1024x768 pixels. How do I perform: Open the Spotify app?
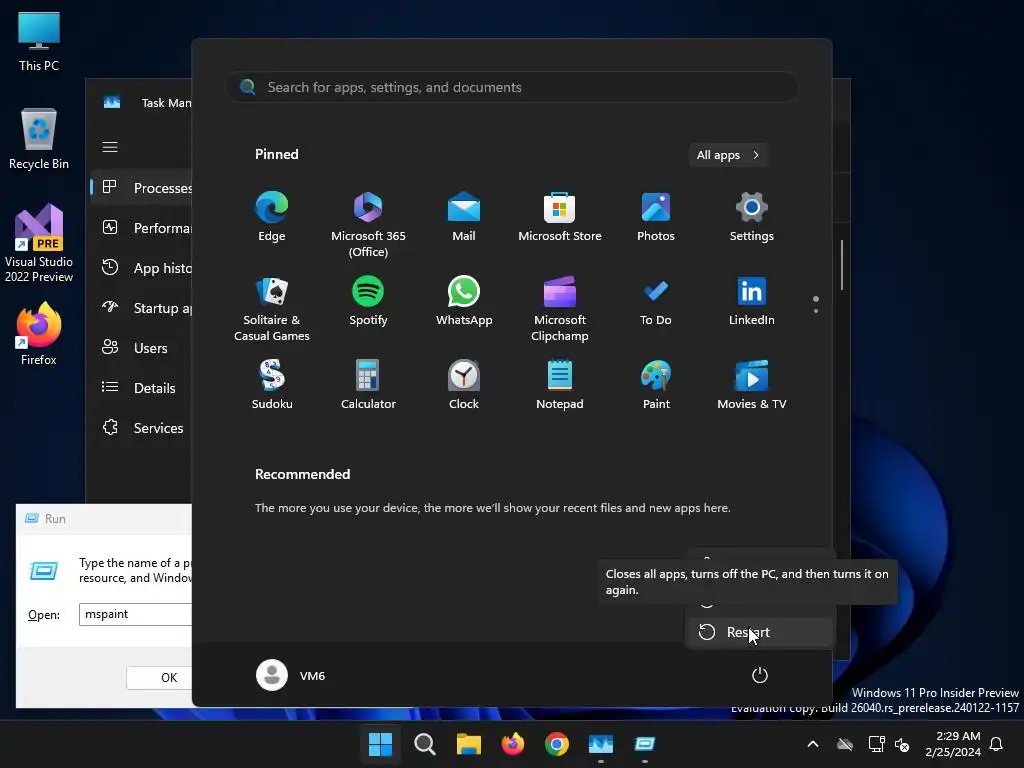pyautogui.click(x=368, y=301)
